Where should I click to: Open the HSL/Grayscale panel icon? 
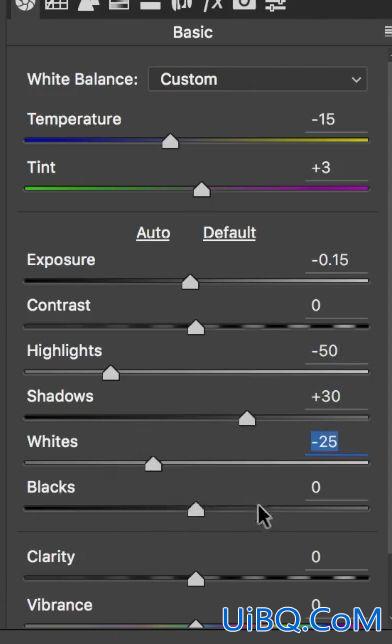tap(119, 4)
